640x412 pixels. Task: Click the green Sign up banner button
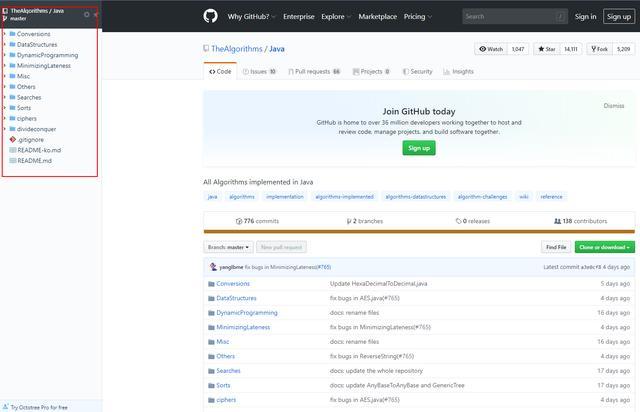click(x=419, y=148)
